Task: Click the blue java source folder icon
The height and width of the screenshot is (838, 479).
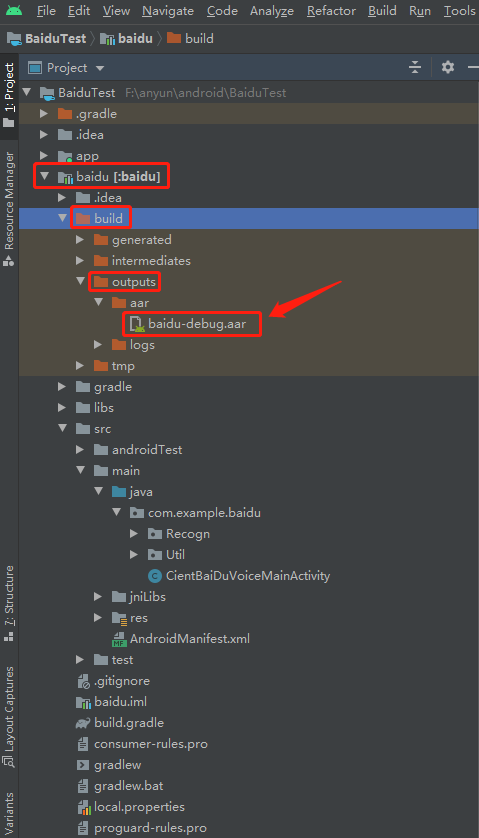Action: pos(119,492)
